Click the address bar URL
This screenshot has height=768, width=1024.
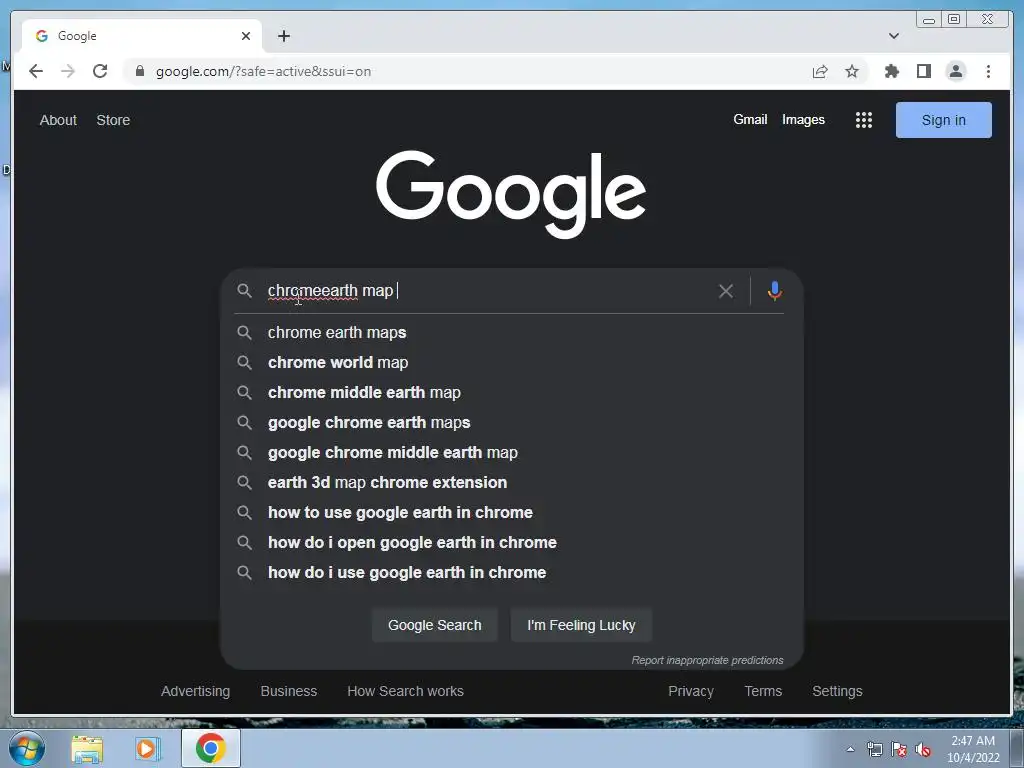263,71
